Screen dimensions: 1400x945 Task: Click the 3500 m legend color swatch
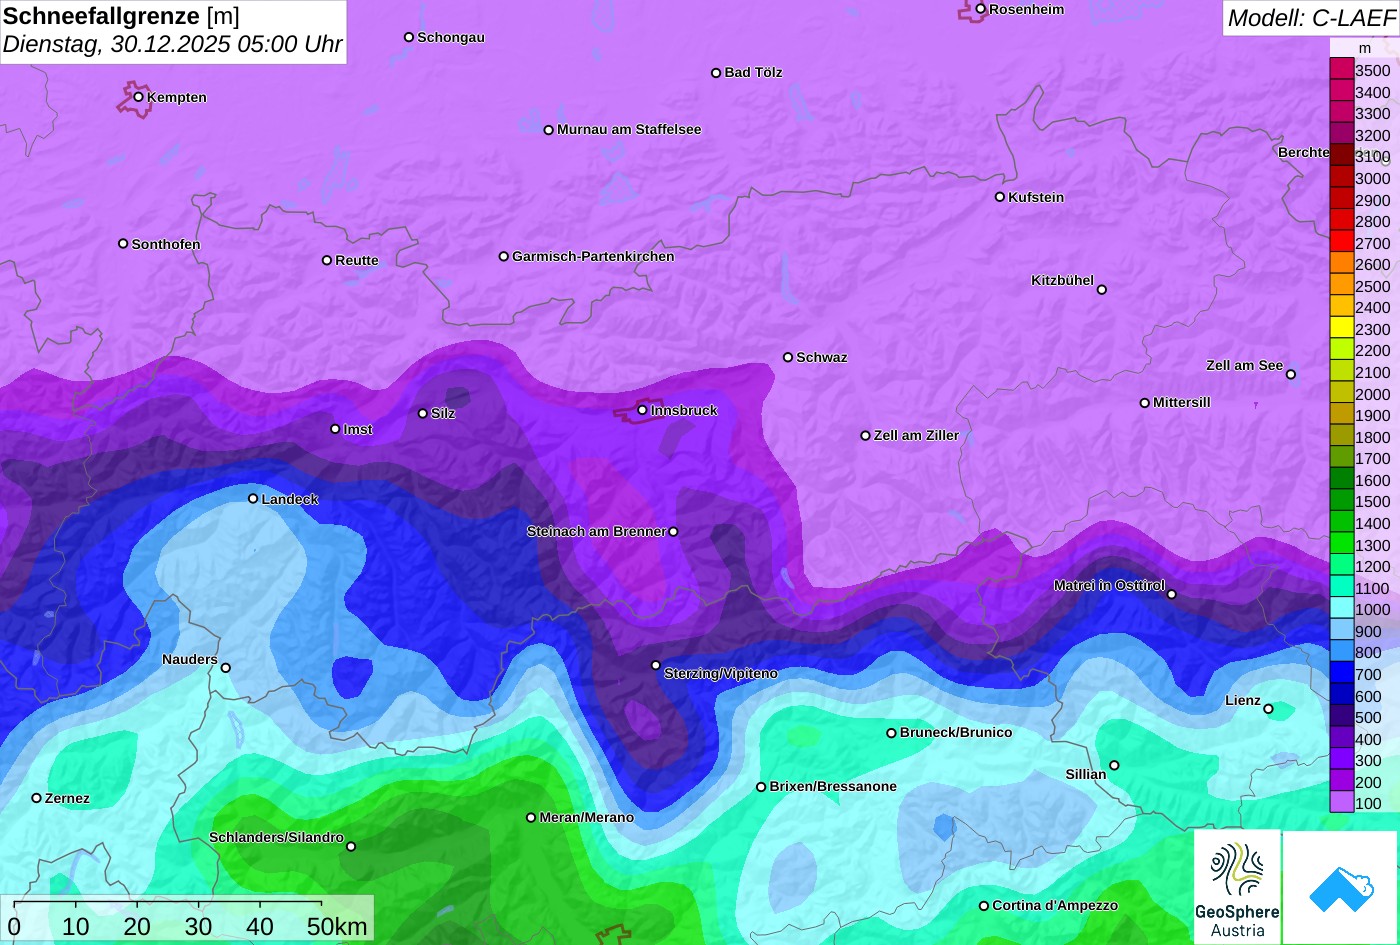[x=1341, y=70]
